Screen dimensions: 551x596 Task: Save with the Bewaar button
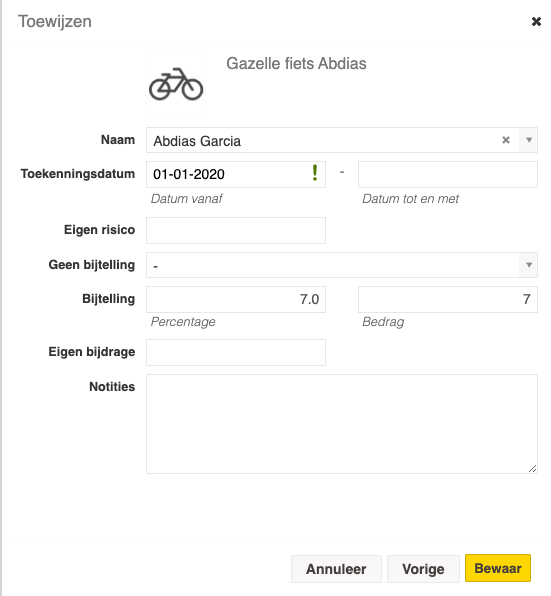coord(498,568)
